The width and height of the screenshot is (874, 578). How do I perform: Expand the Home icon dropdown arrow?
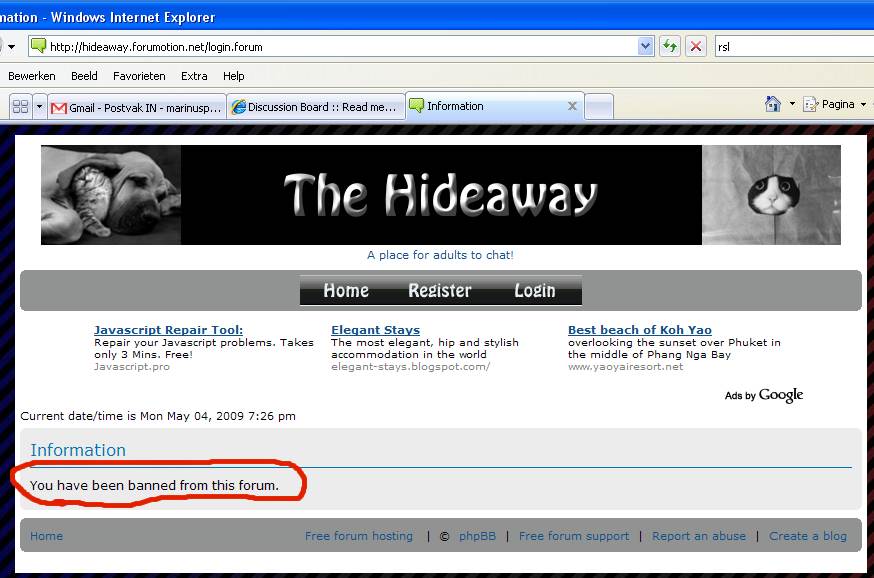pyautogui.click(x=792, y=104)
